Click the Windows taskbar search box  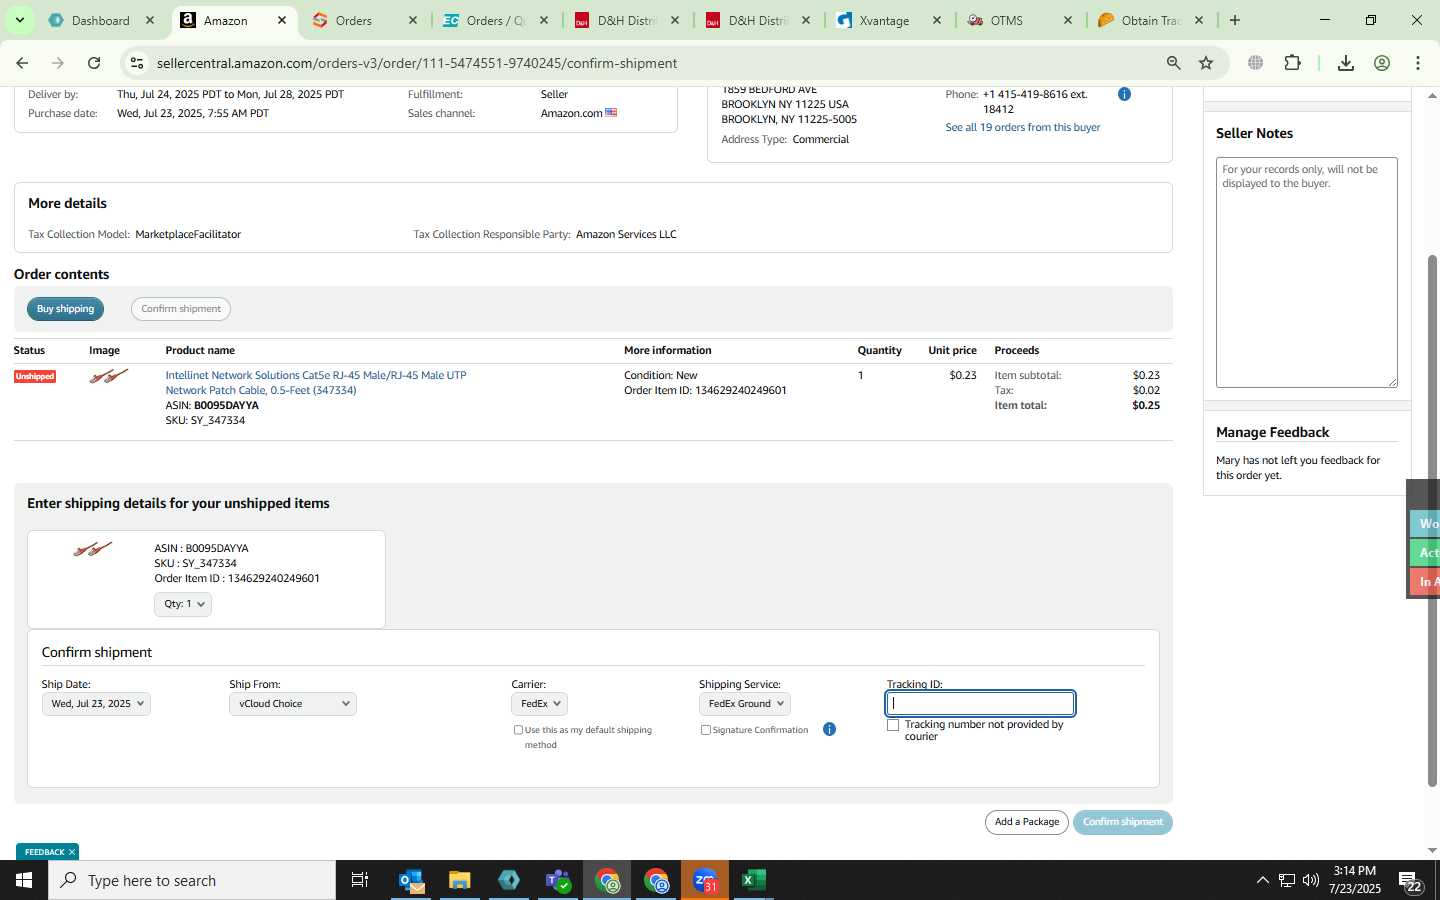192,880
